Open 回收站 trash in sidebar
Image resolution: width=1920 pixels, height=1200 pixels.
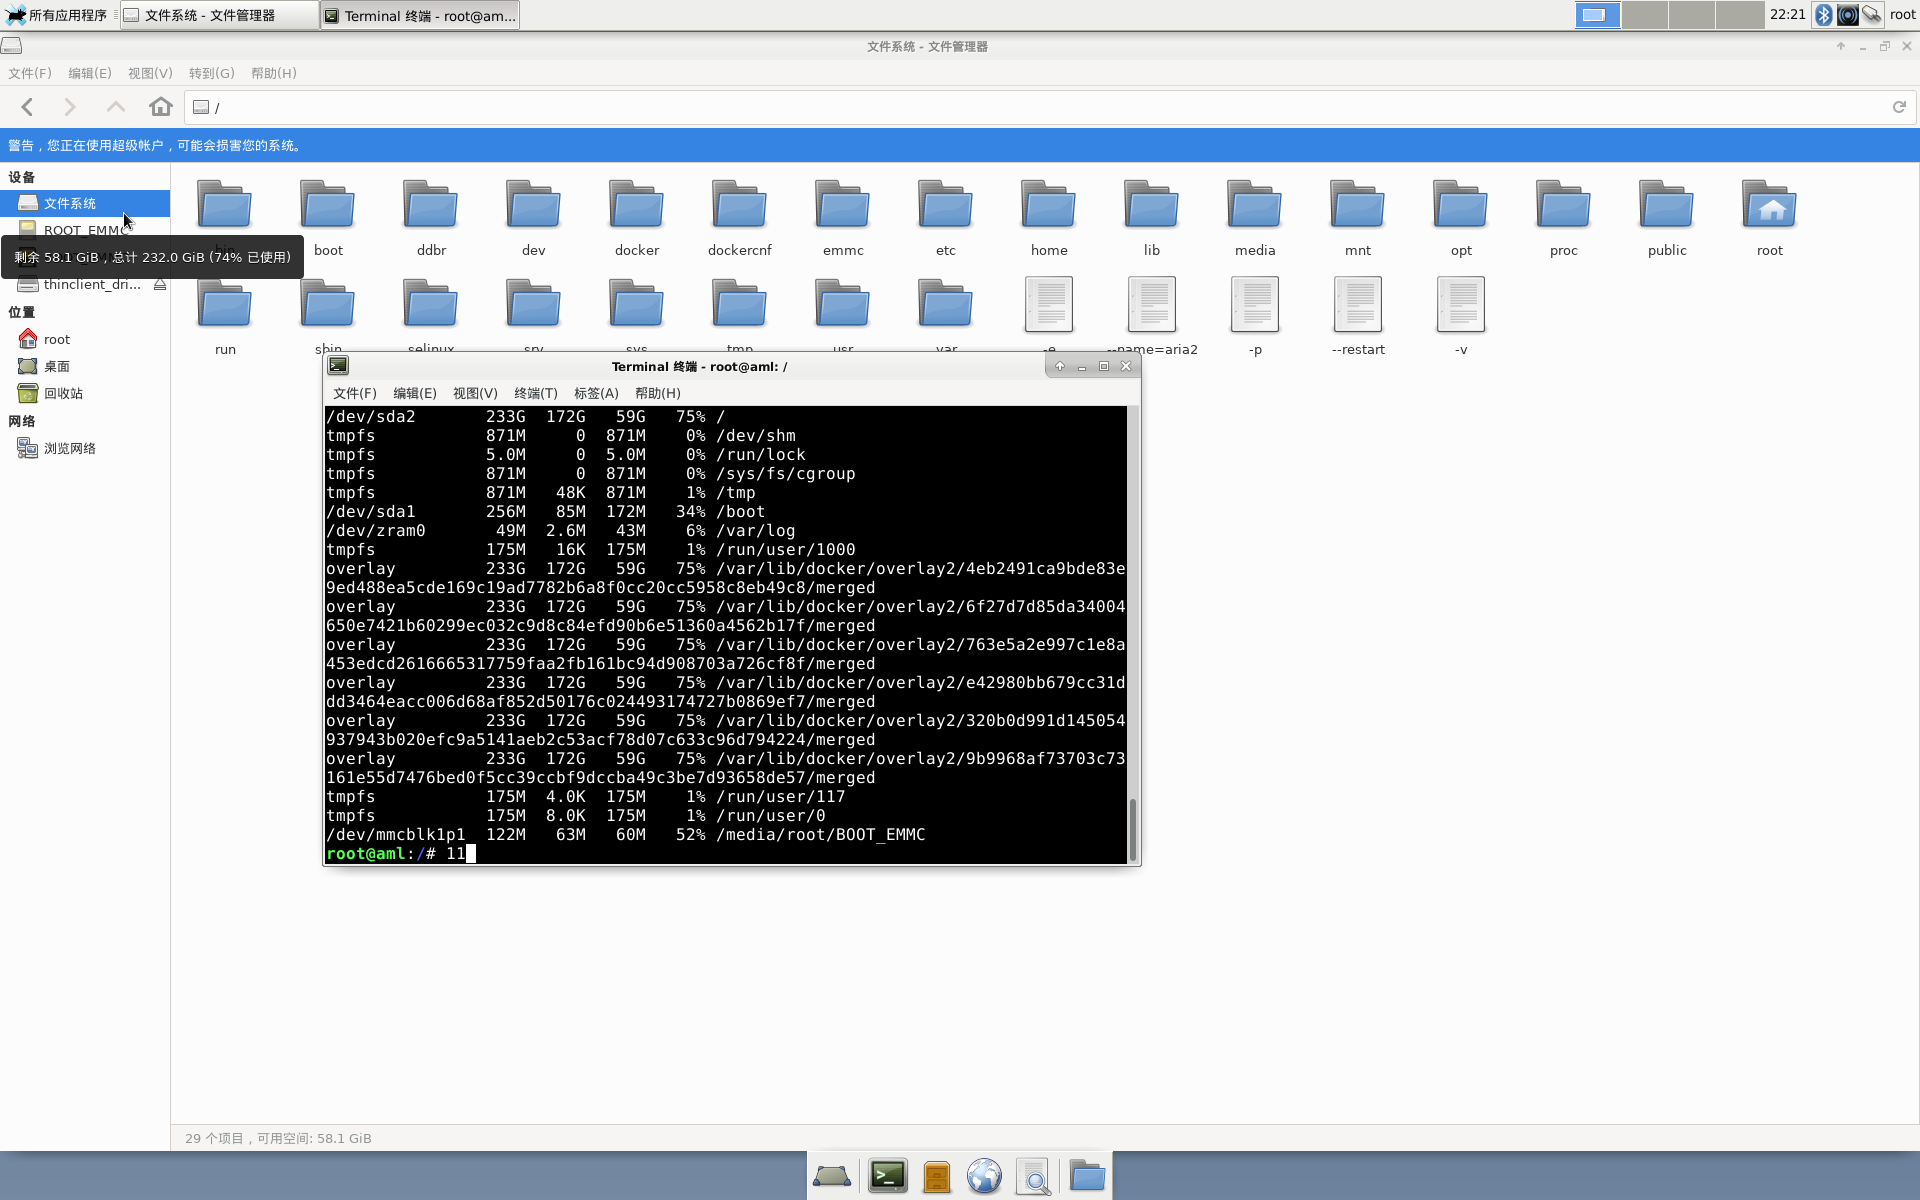click(85, 394)
